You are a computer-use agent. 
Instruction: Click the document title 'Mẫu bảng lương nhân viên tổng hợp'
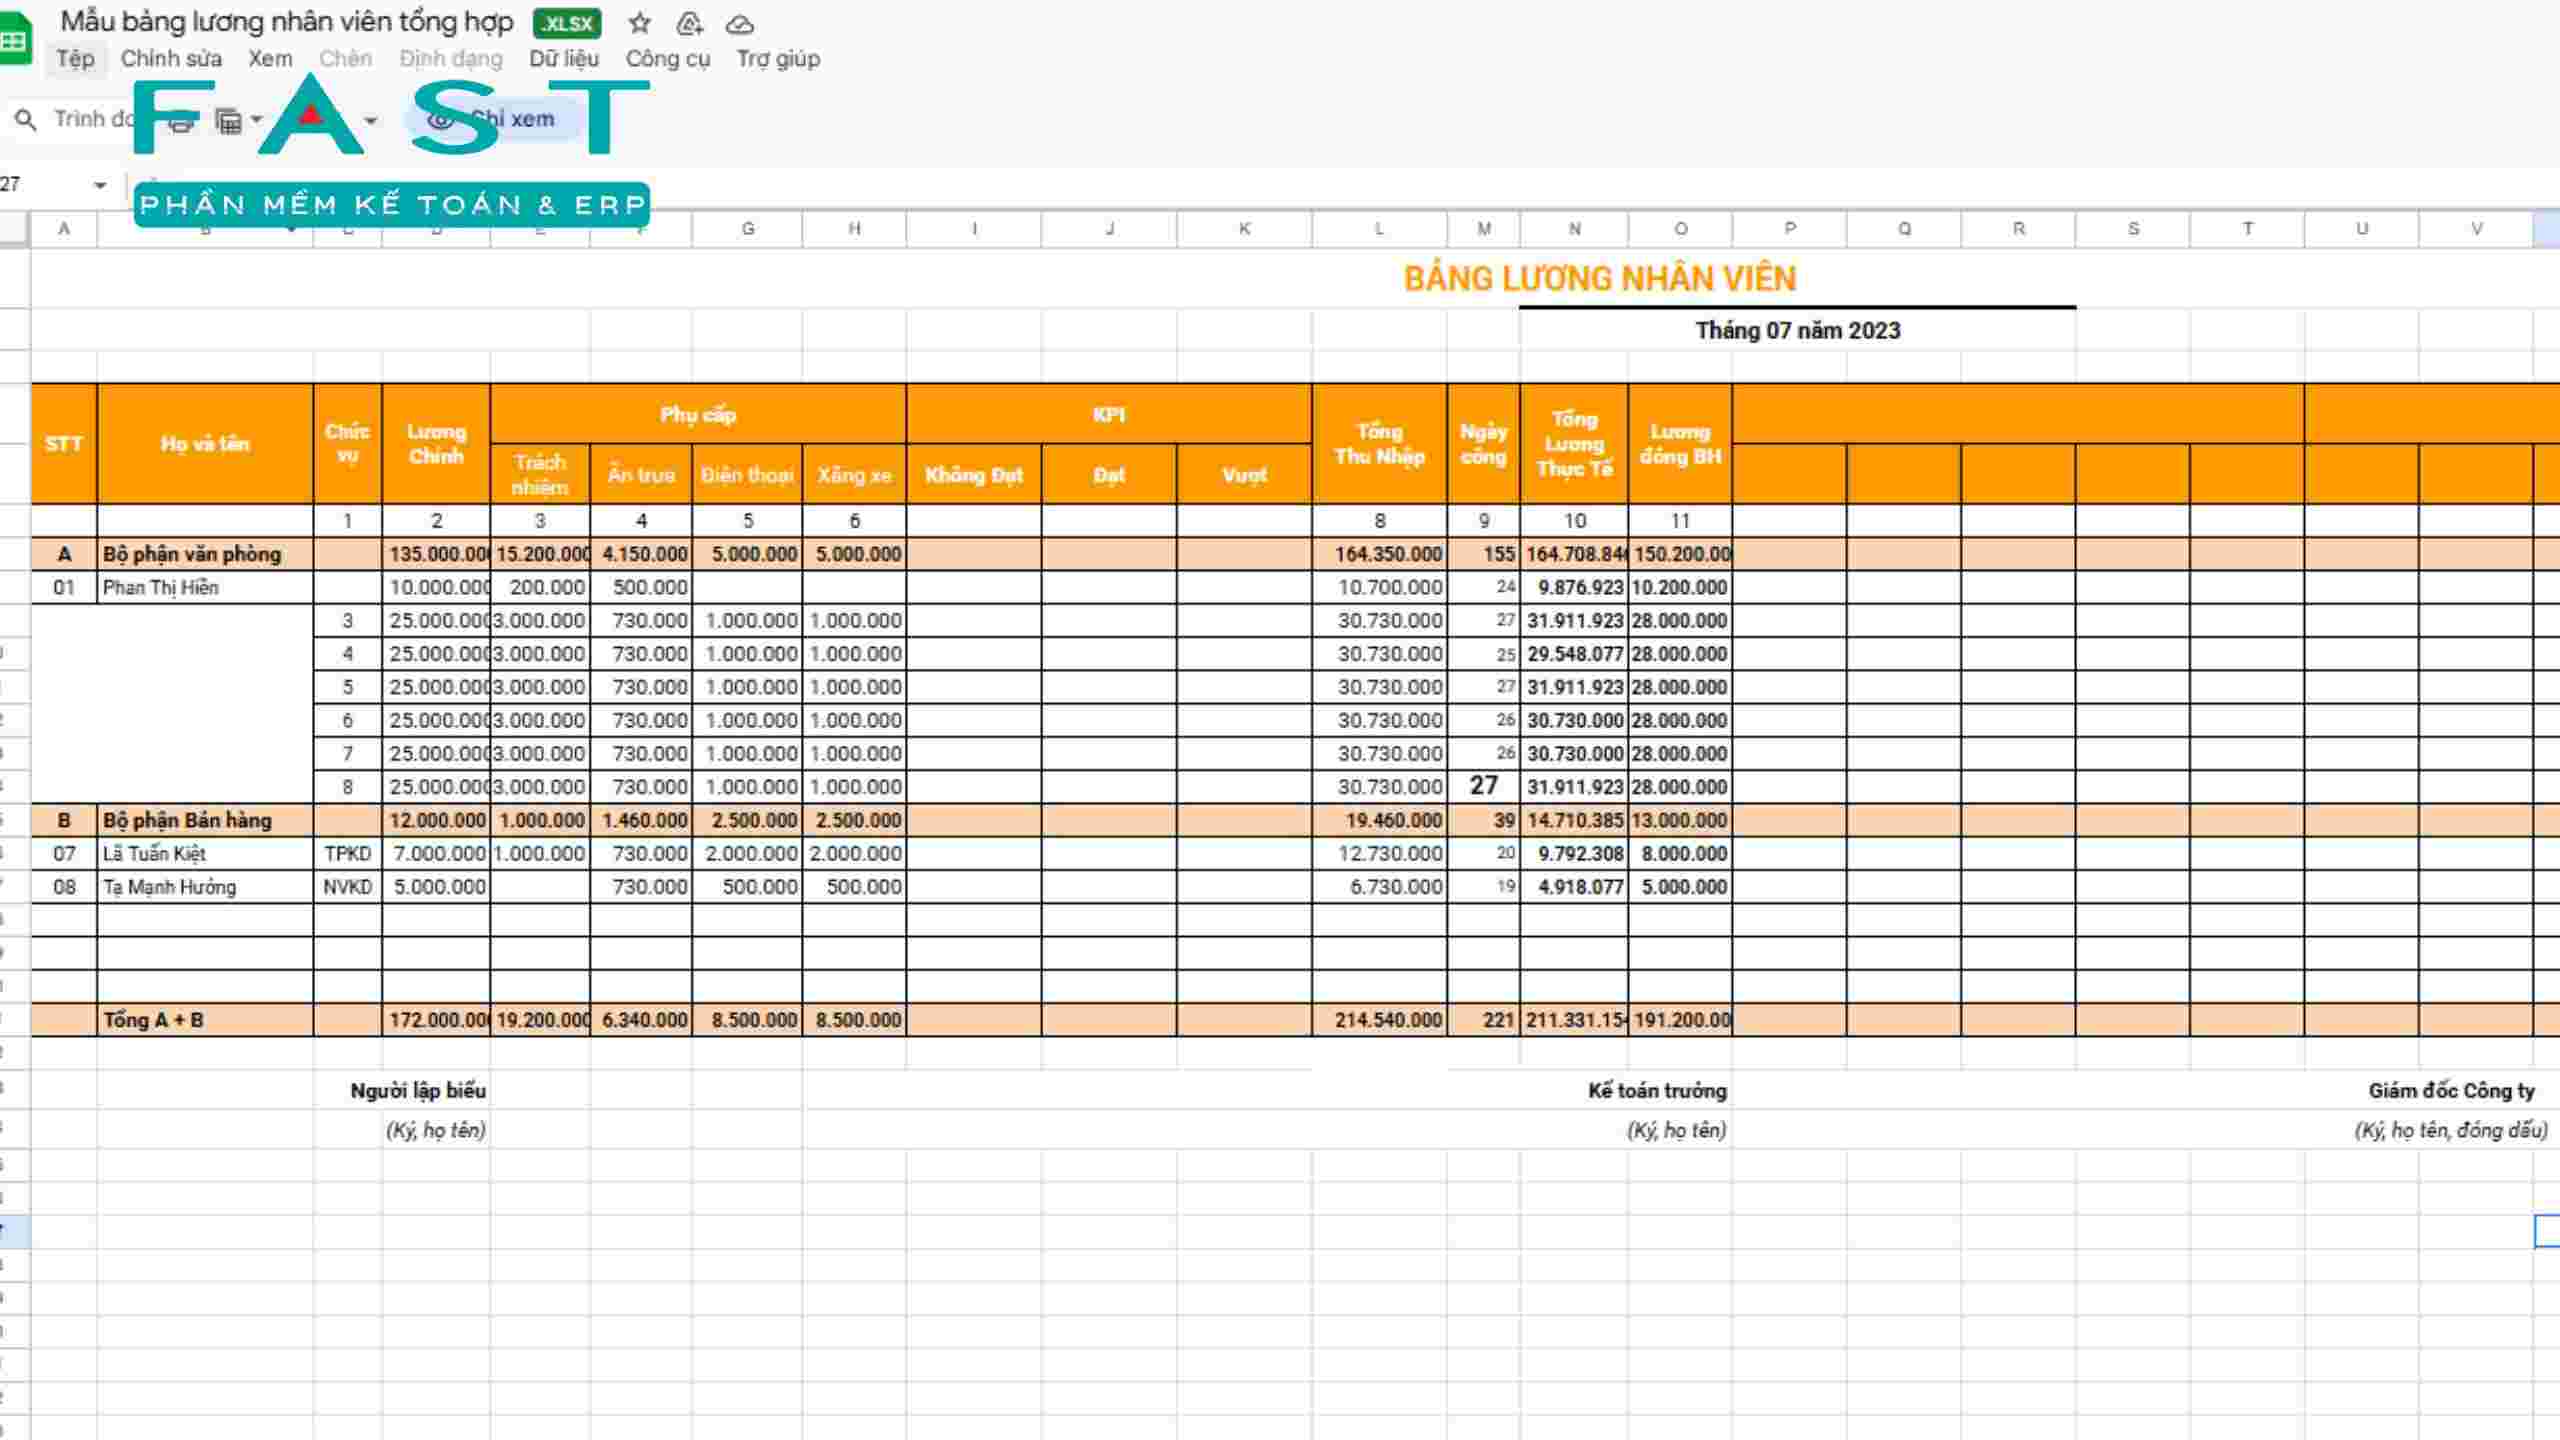pyautogui.click(x=287, y=22)
